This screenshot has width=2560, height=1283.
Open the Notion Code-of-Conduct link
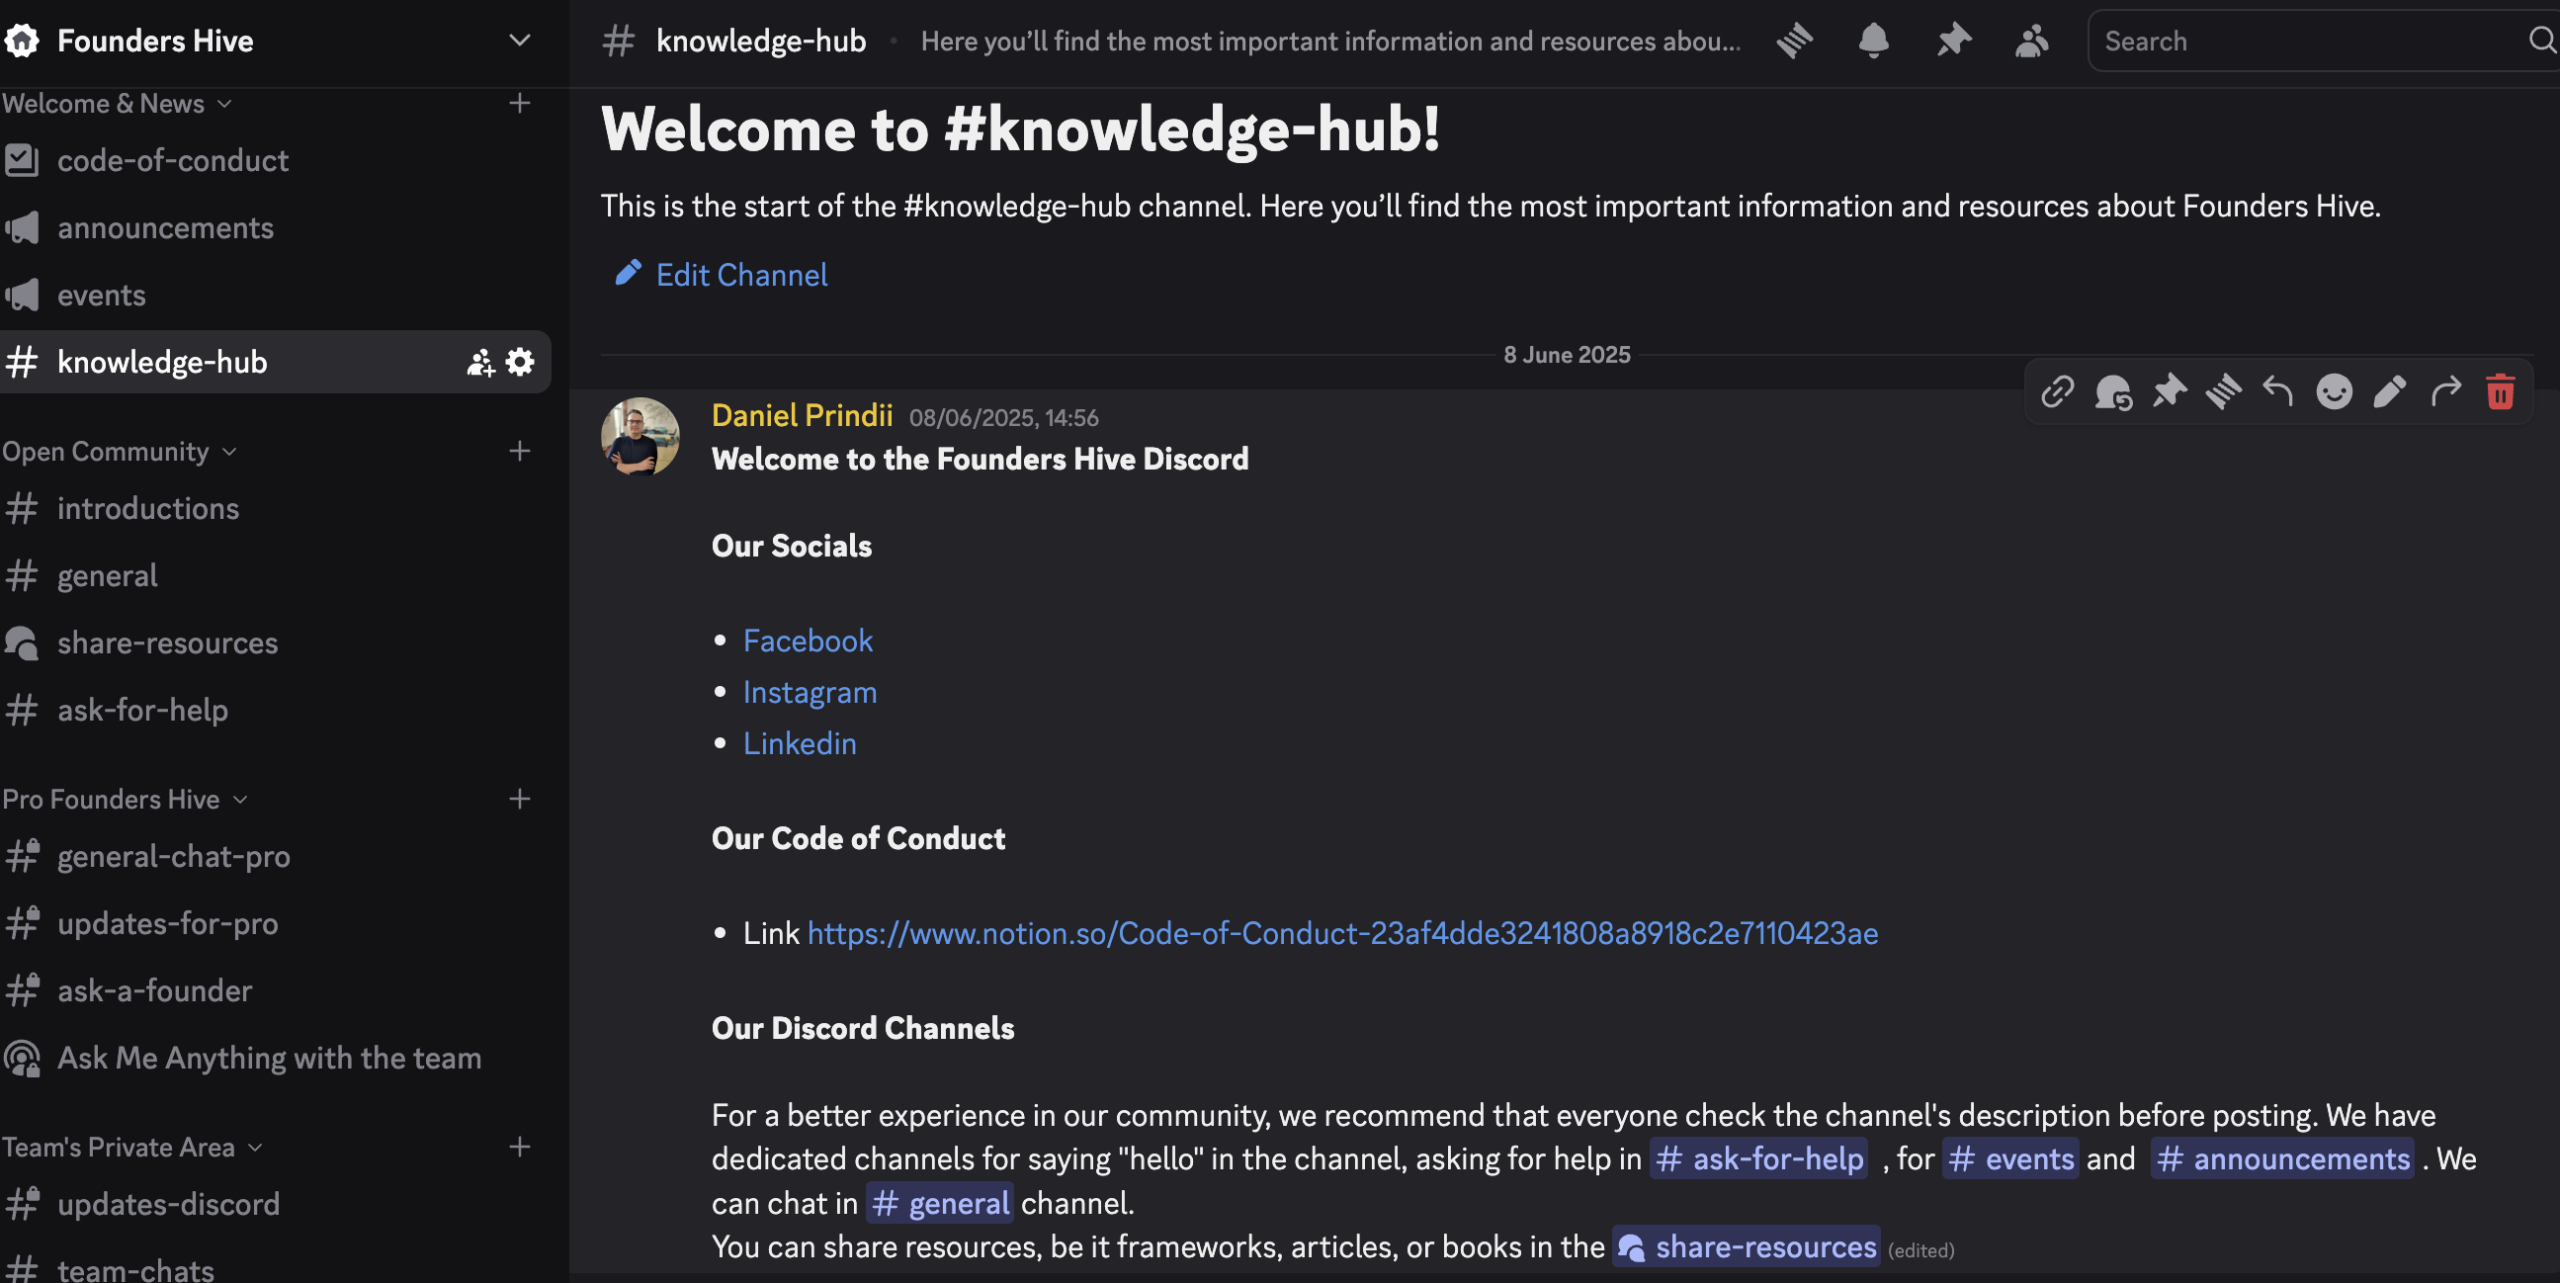[x=1342, y=933]
